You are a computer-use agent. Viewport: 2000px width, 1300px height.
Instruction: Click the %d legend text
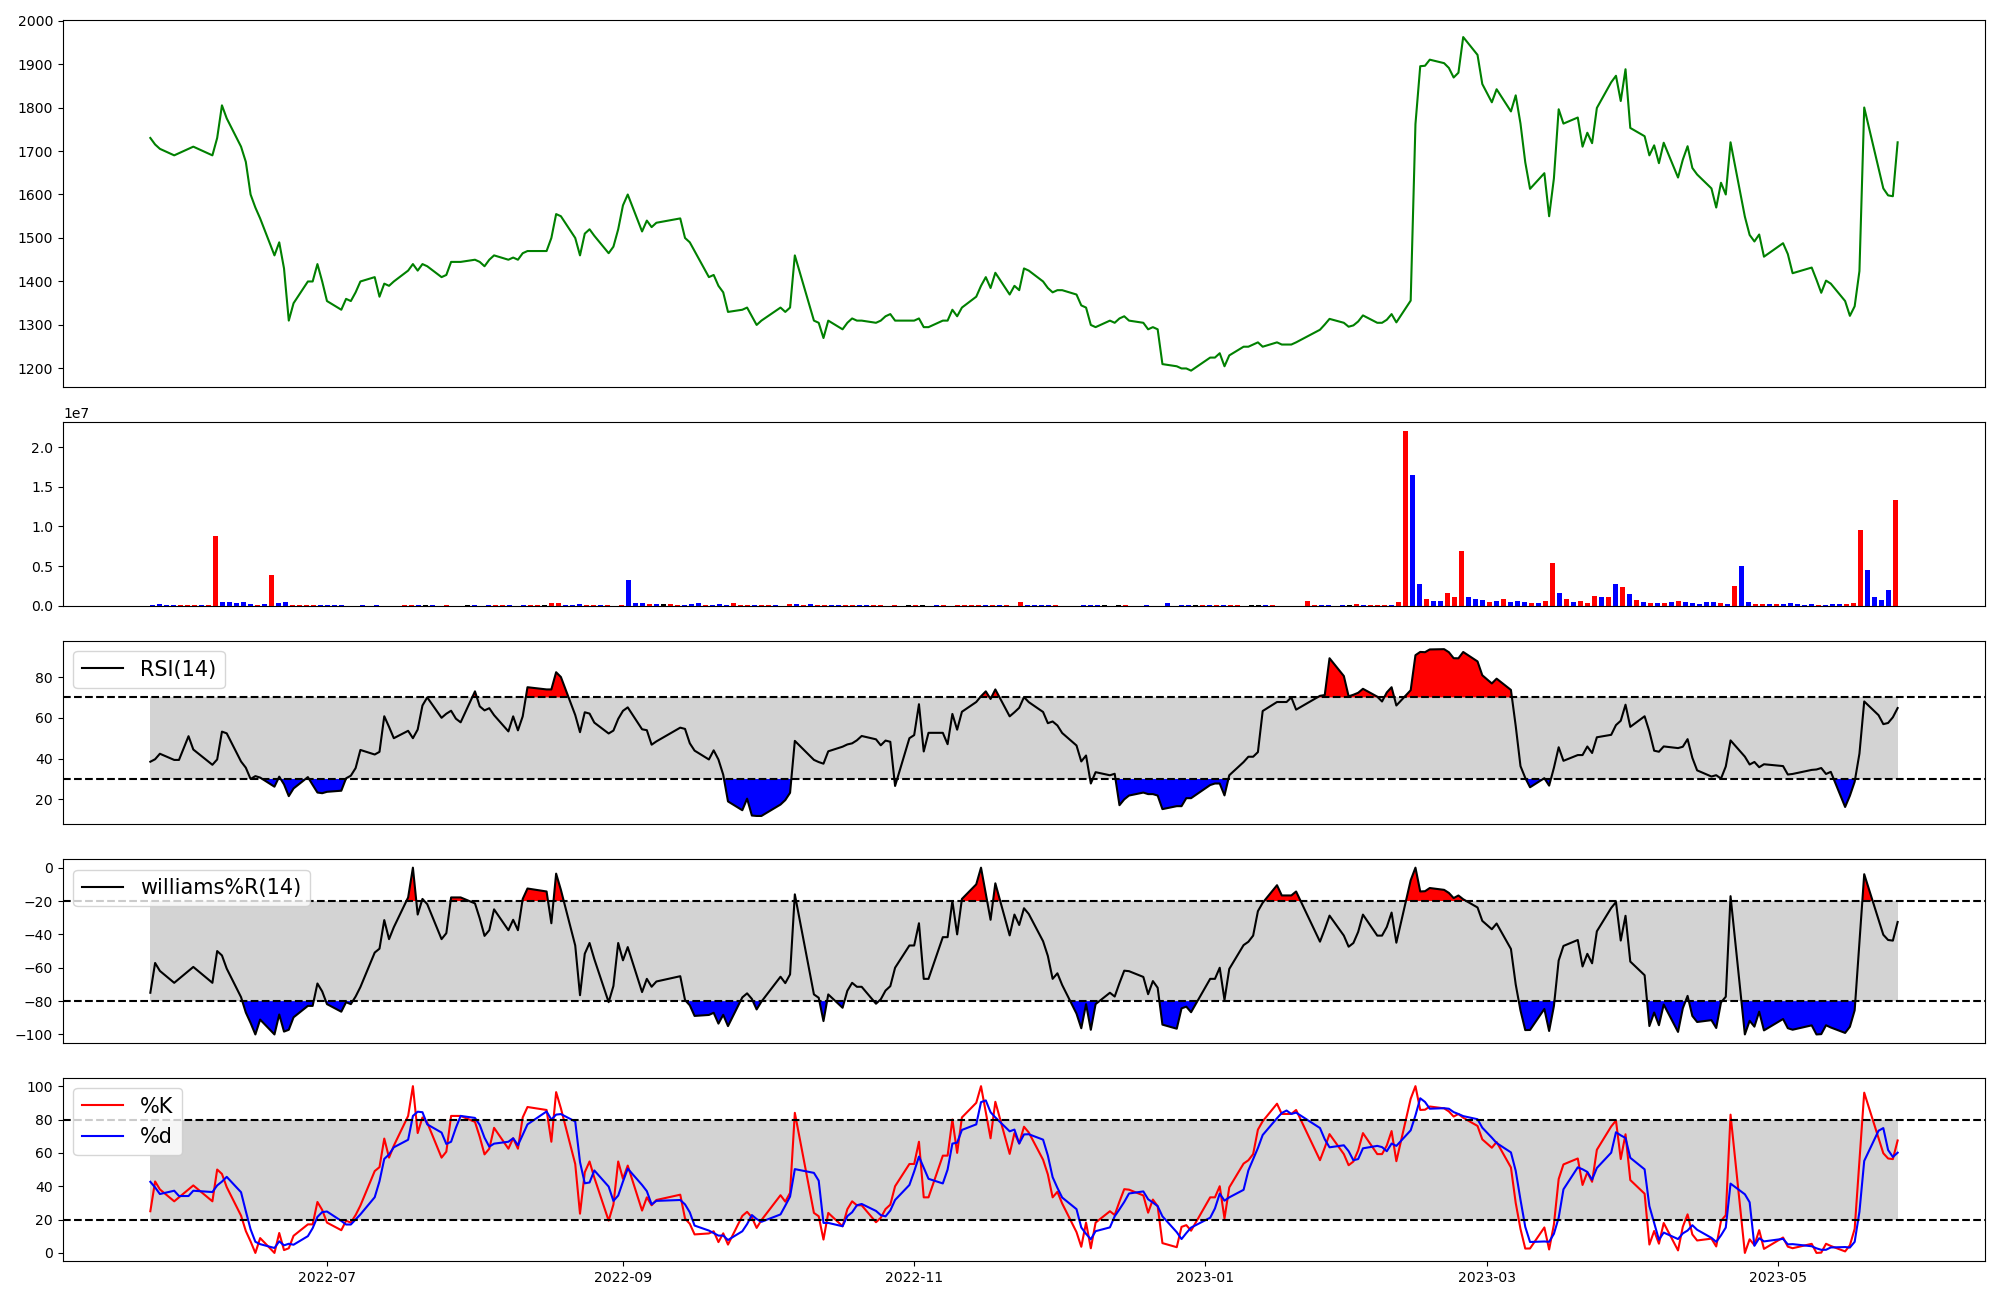click(x=156, y=1136)
